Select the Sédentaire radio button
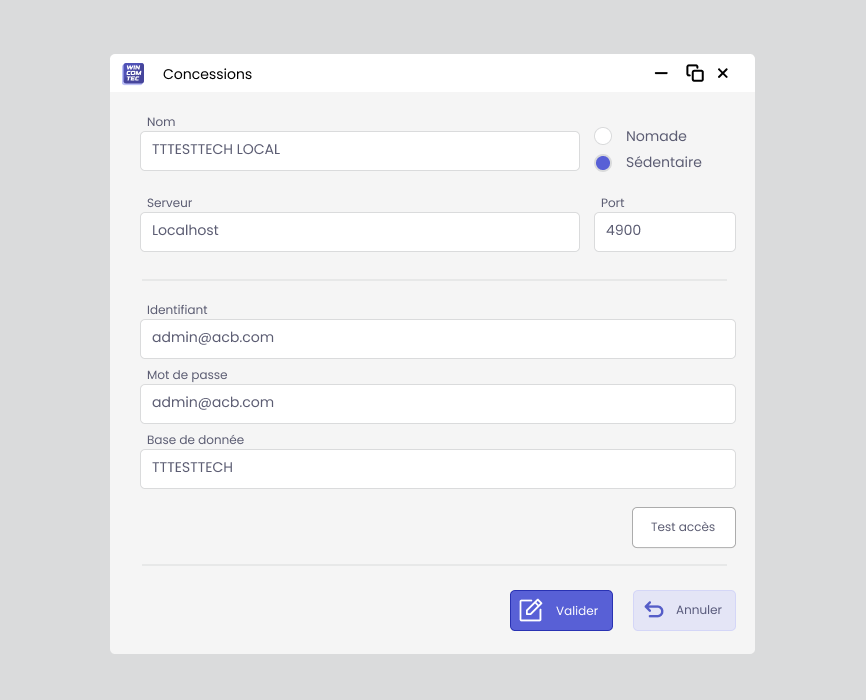The width and height of the screenshot is (866, 700). [603, 163]
